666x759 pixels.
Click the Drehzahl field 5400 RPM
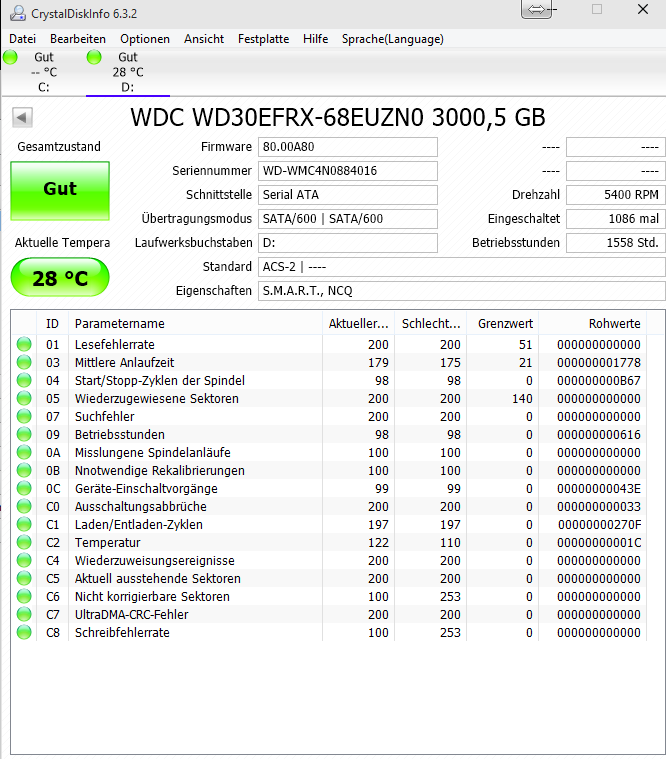616,195
